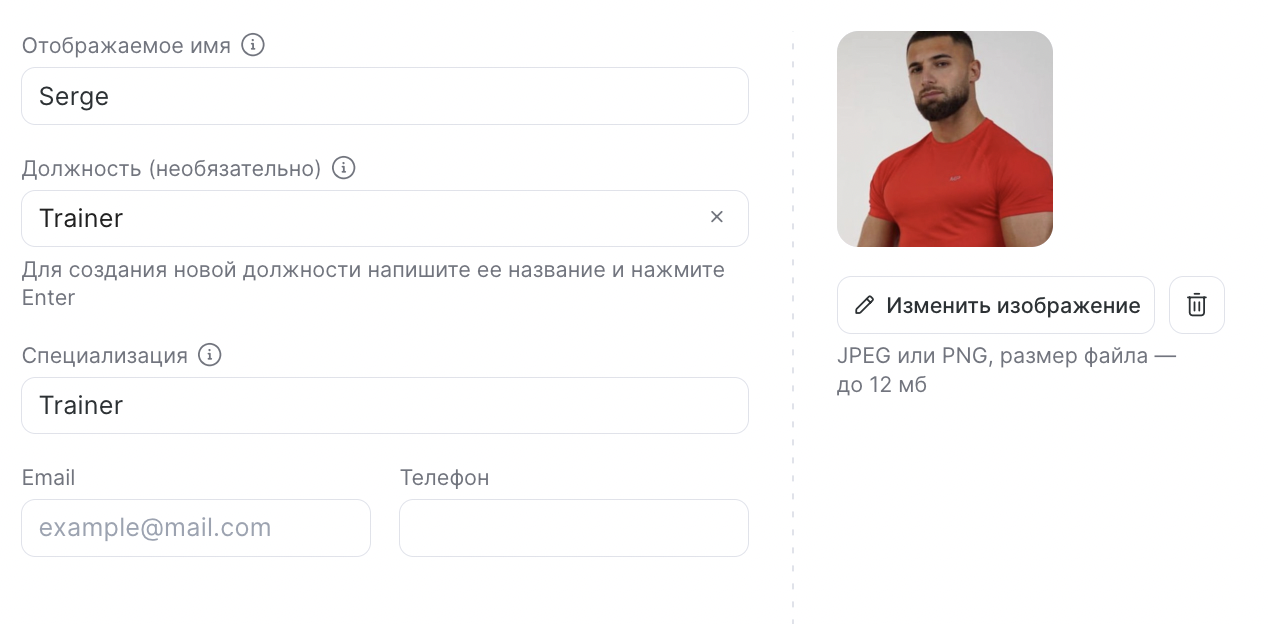Focus the empty Телефон input field
This screenshot has width=1268, height=624.
(x=573, y=528)
